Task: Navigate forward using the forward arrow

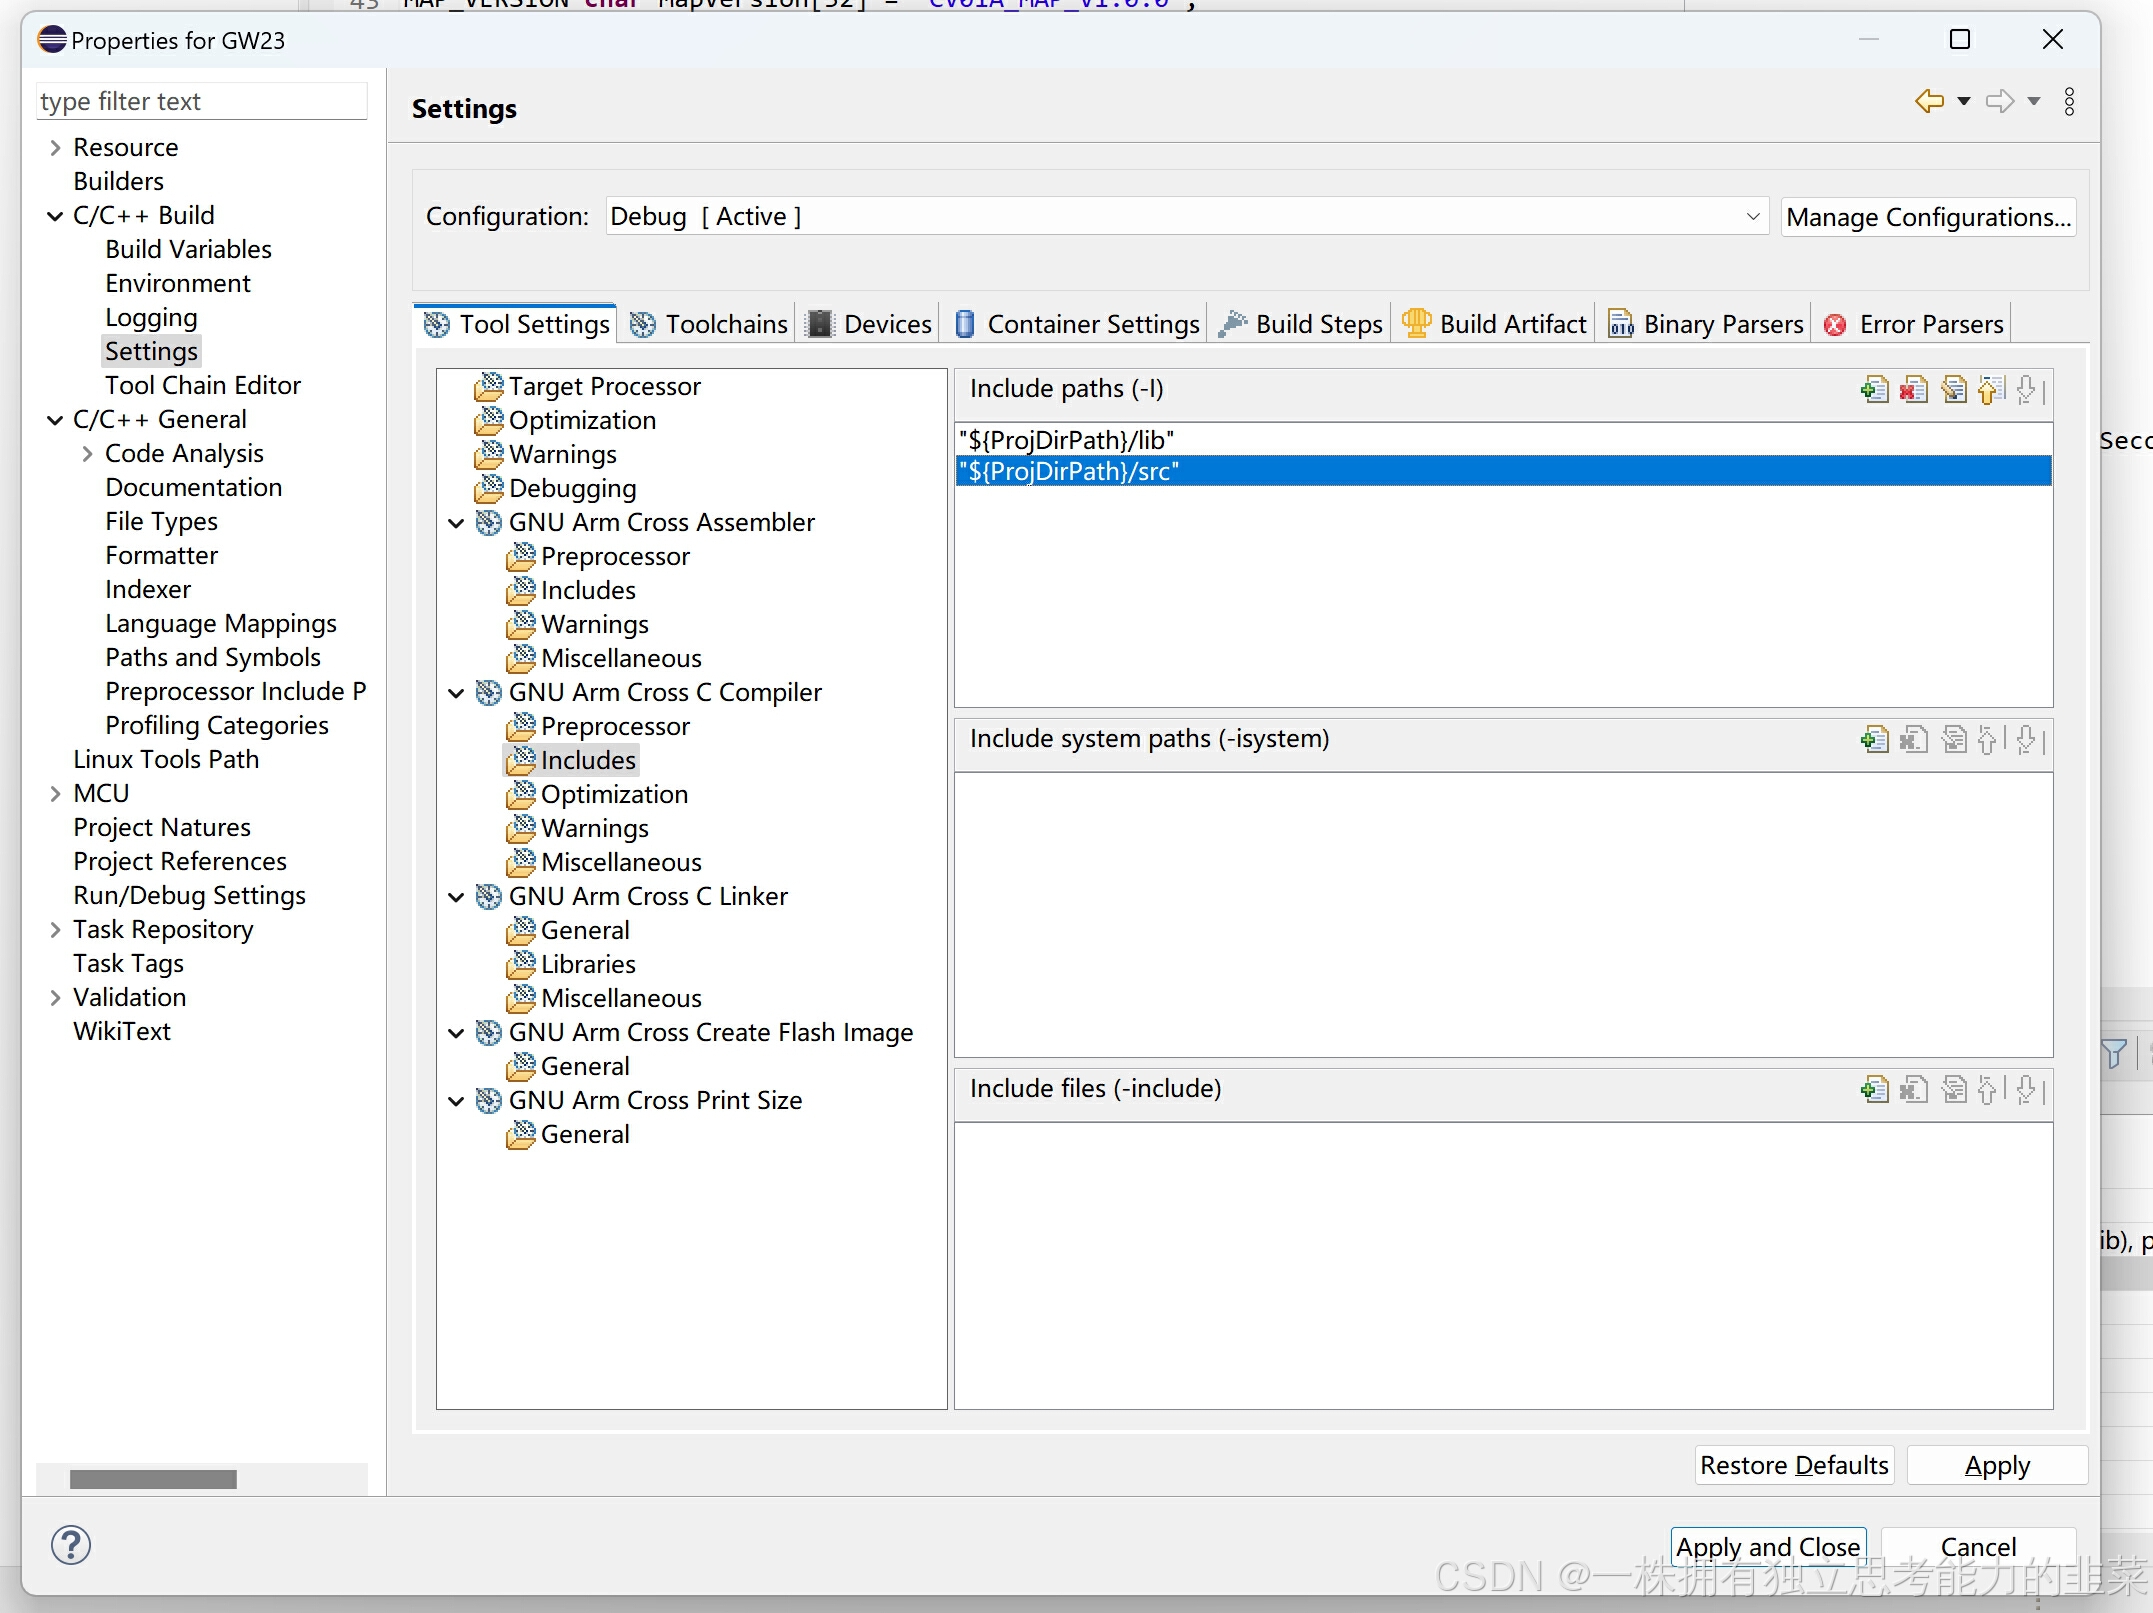Action: pos(2001,101)
